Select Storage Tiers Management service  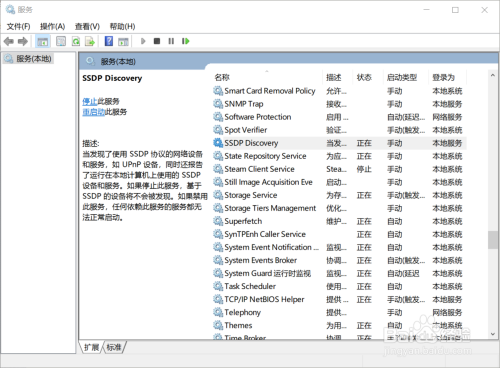point(339,208)
